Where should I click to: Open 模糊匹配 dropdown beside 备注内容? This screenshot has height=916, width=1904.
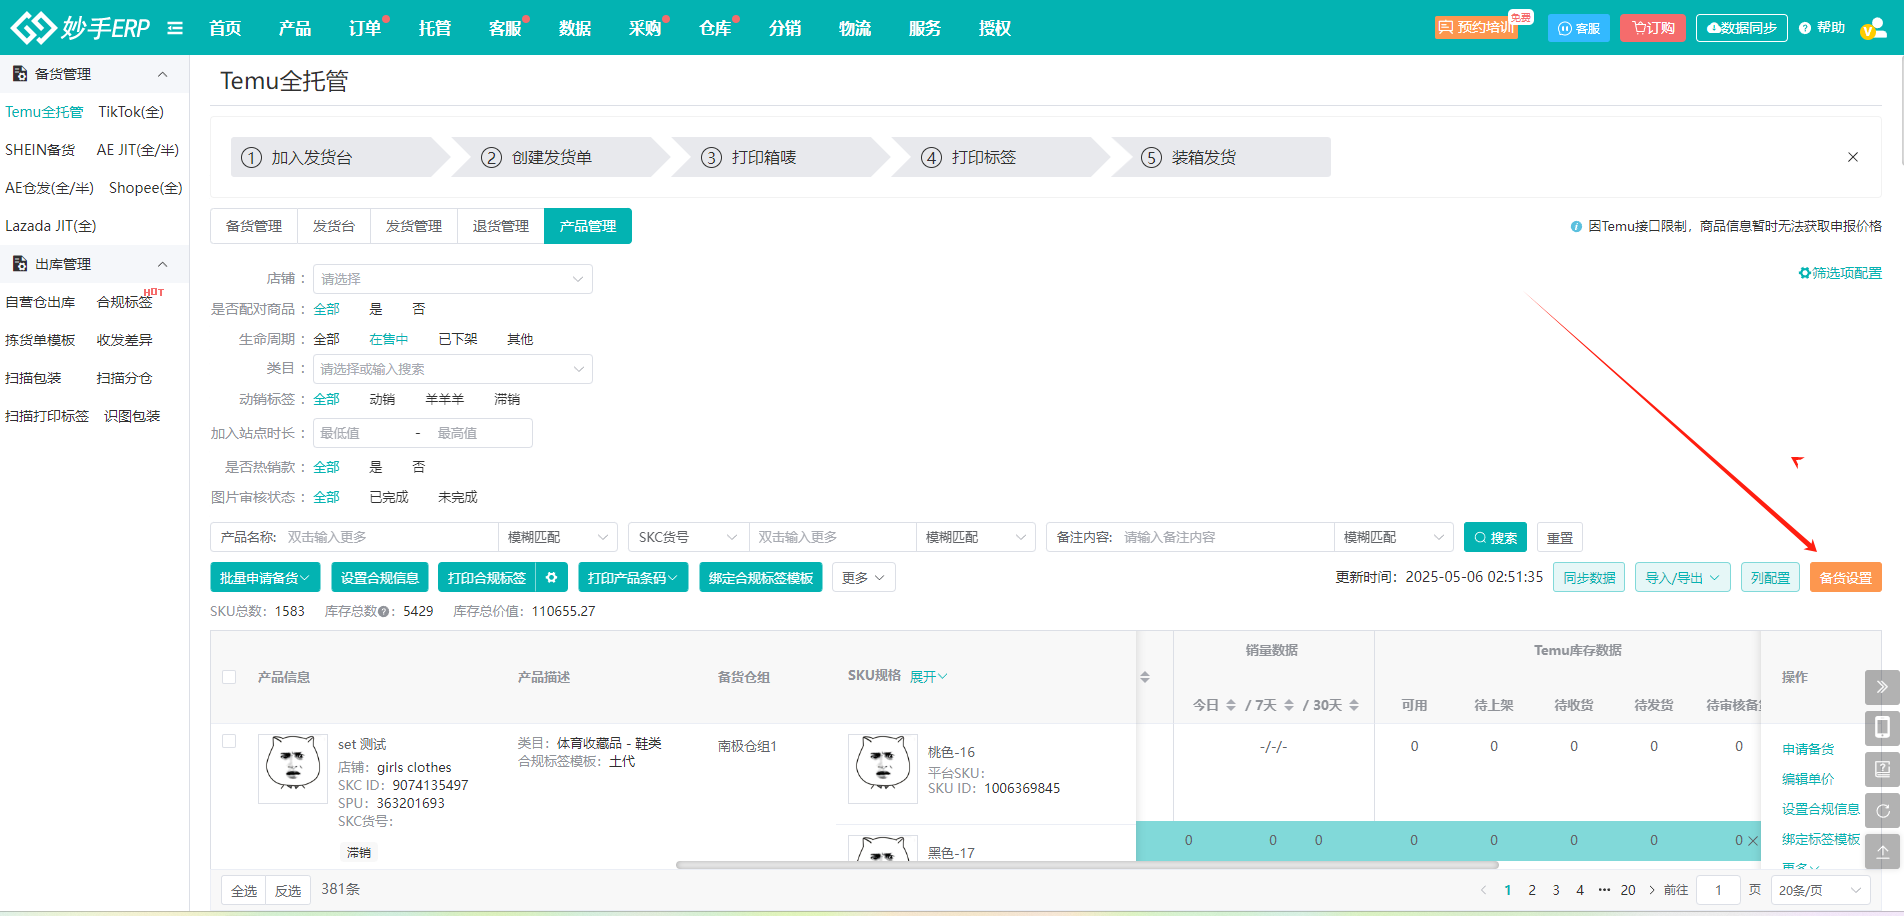pyautogui.click(x=1394, y=537)
